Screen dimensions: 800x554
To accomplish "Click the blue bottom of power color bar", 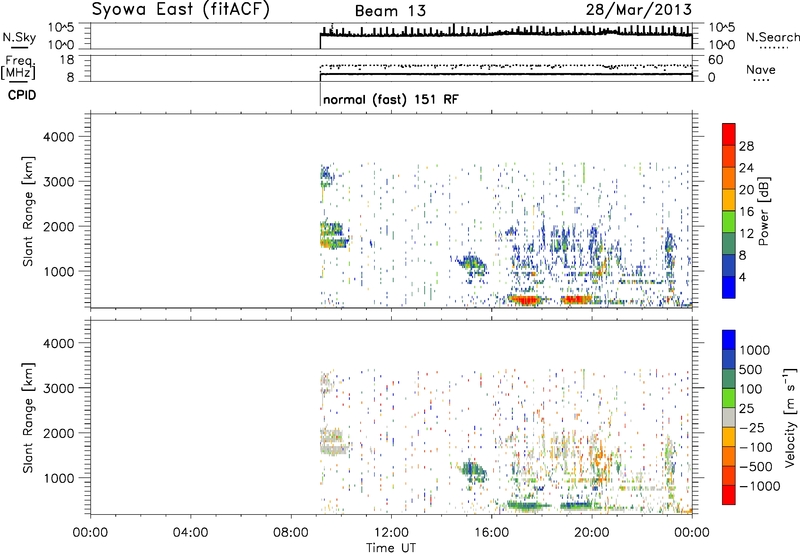I will [729, 287].
